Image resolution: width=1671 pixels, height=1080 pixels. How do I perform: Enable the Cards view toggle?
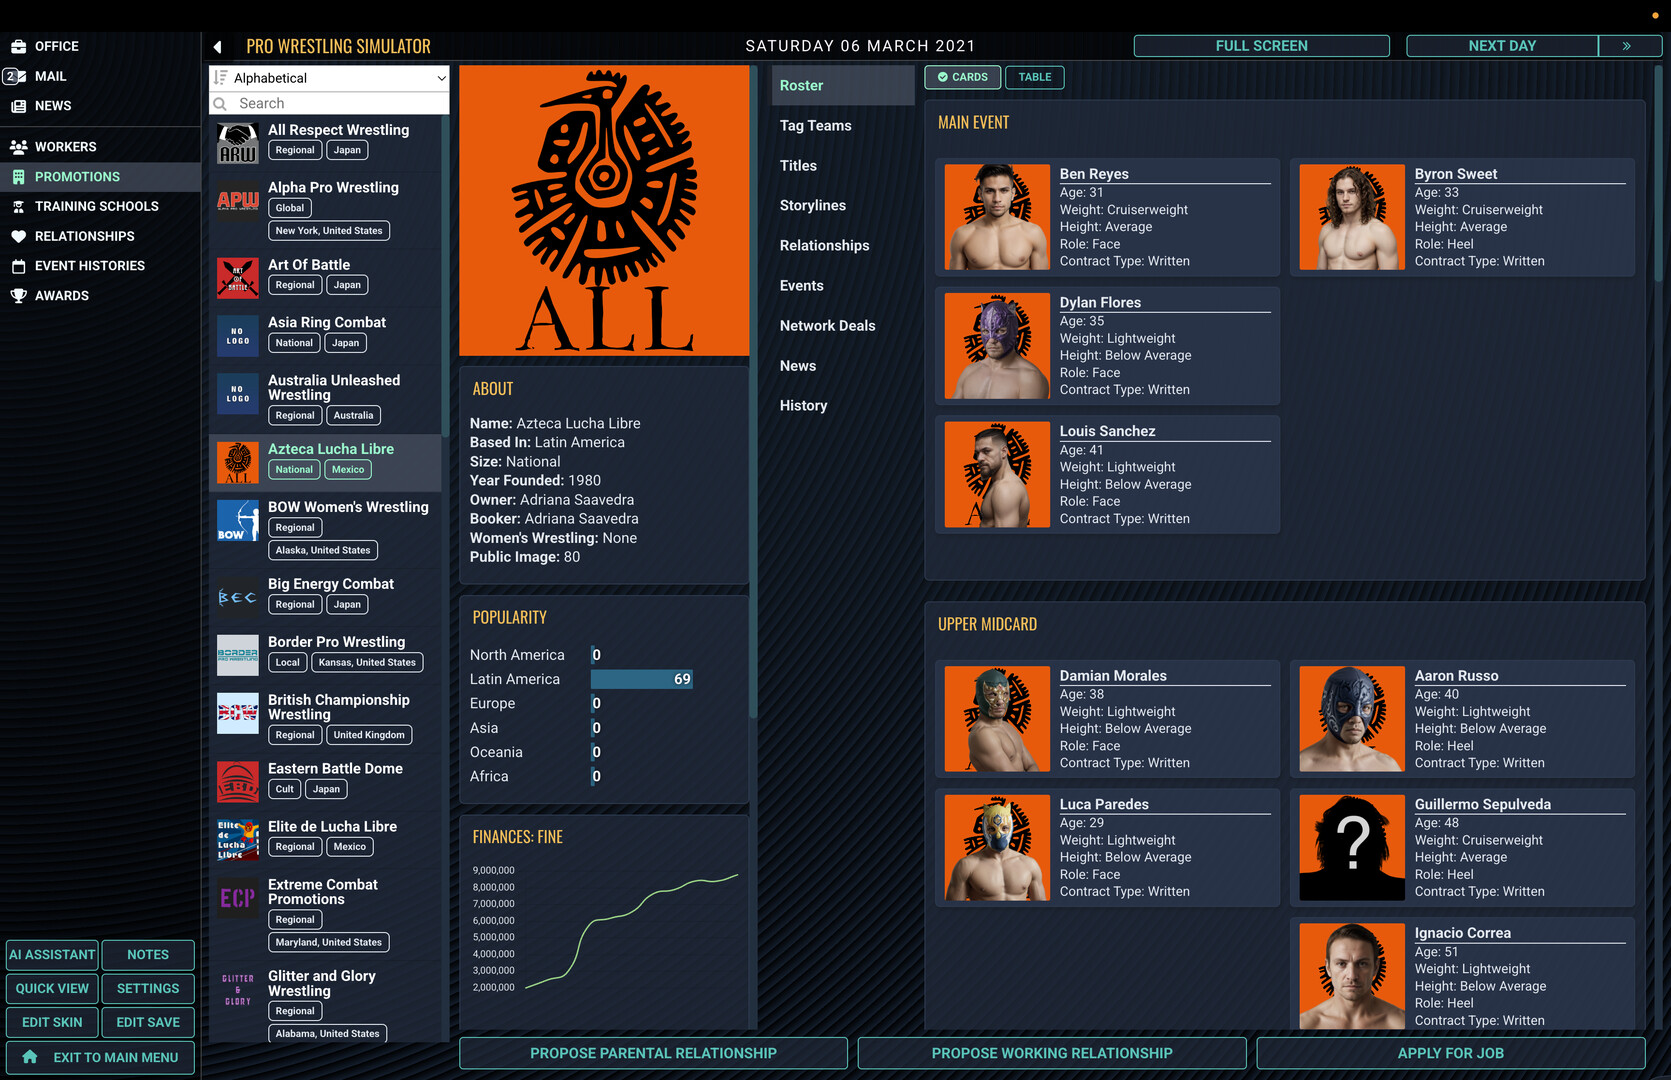point(962,77)
